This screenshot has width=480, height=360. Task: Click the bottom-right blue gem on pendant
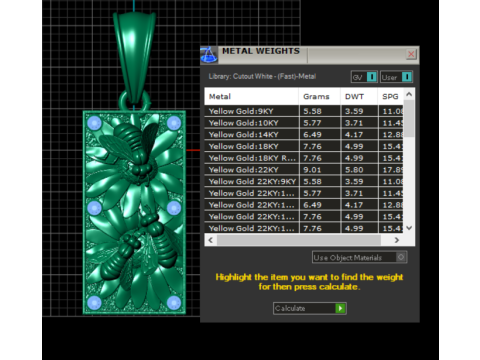(174, 303)
